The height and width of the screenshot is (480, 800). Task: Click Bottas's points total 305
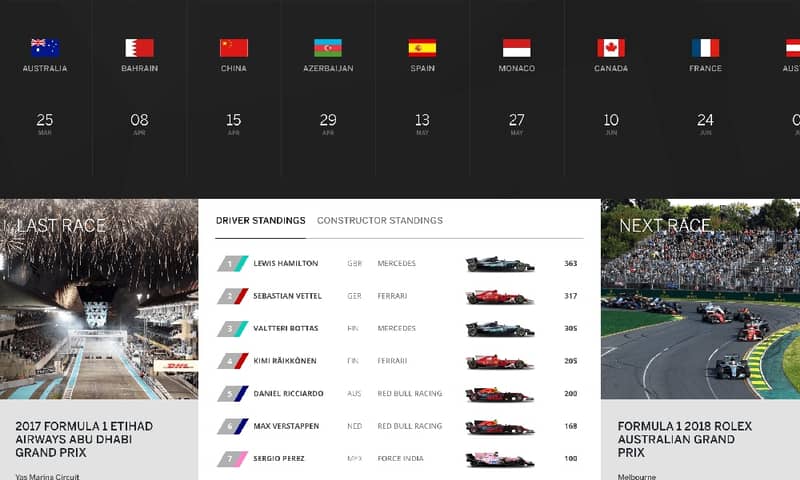tap(570, 329)
